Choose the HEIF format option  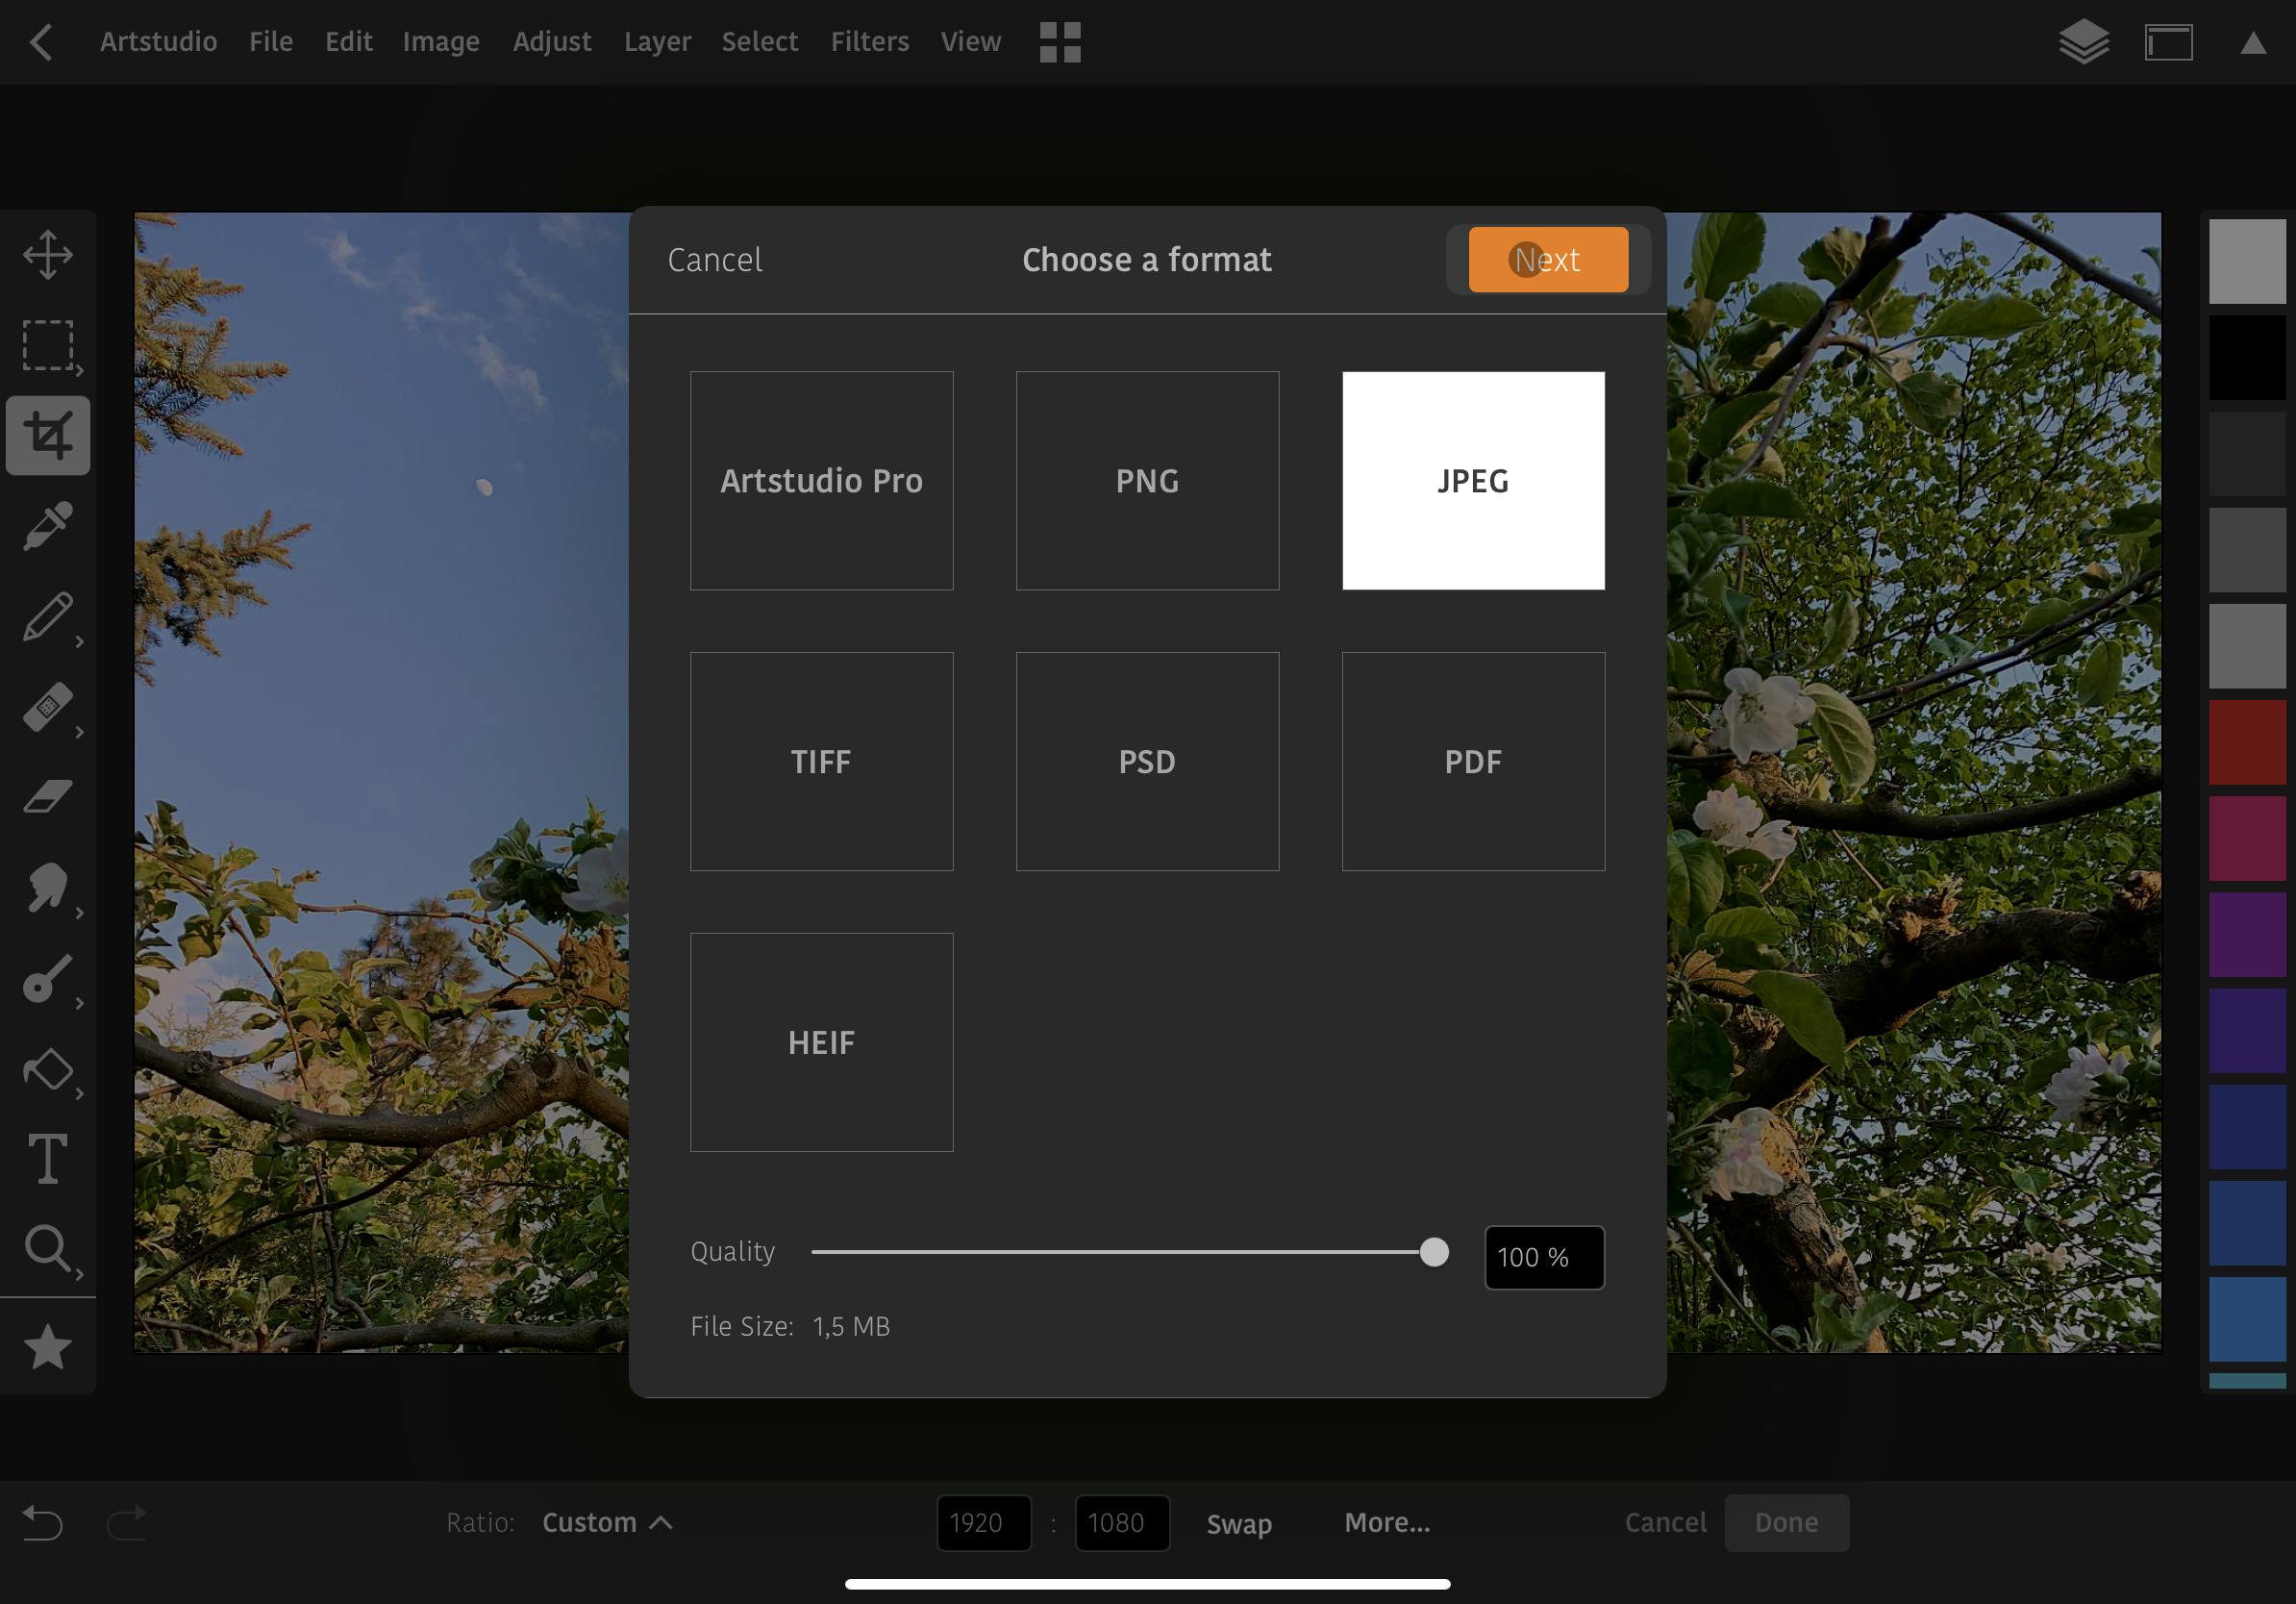click(x=821, y=1043)
